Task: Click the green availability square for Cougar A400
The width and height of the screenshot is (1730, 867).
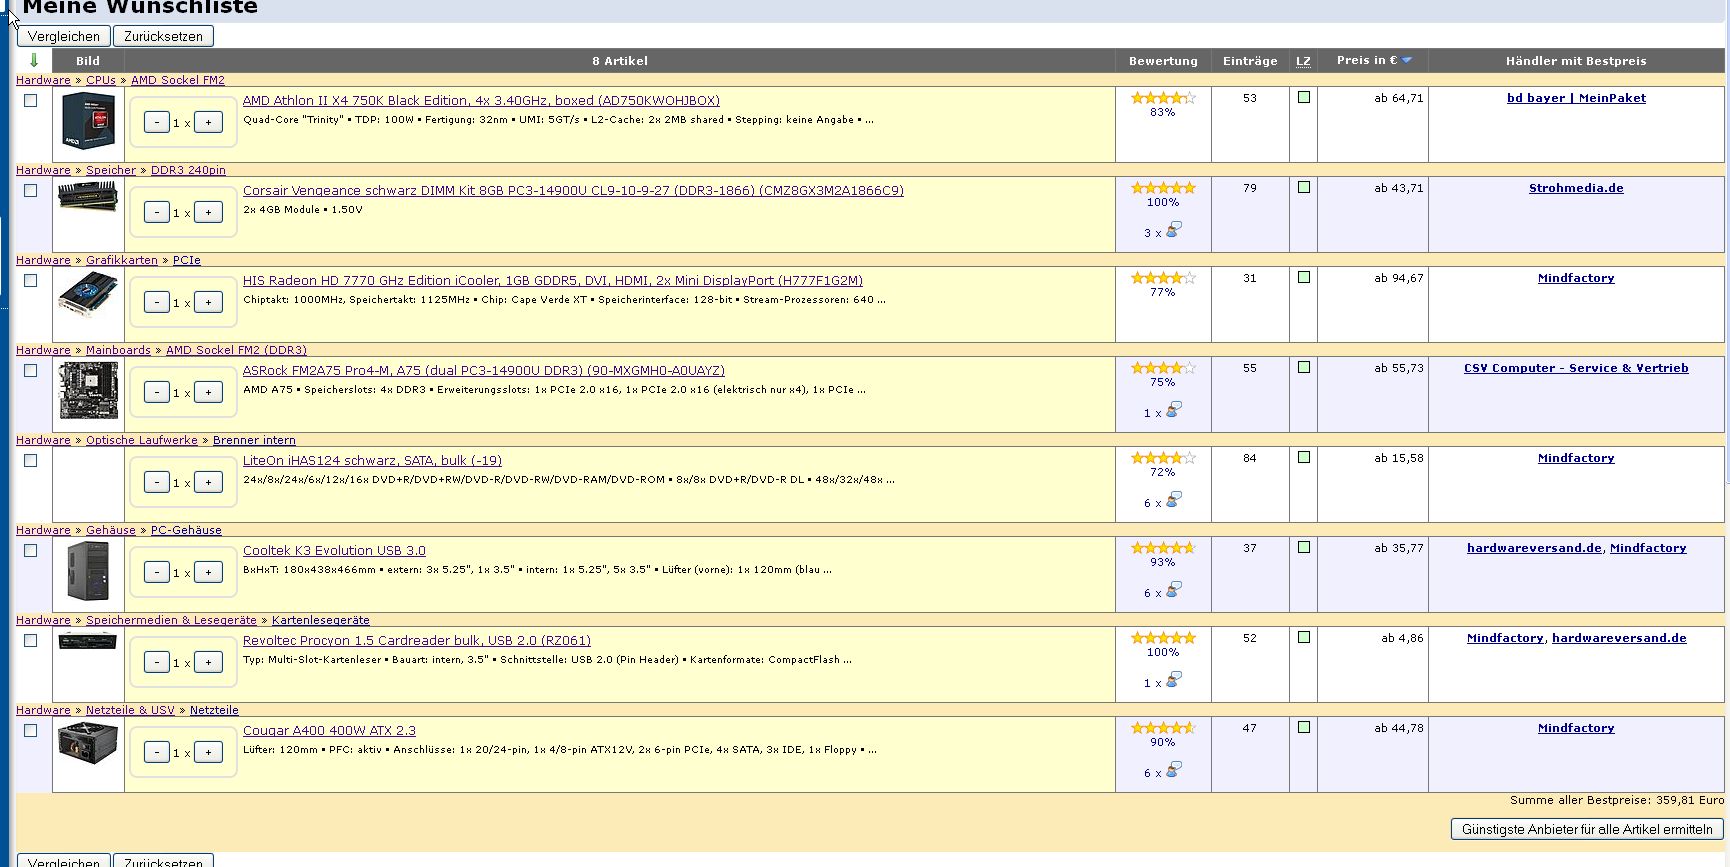Action: [x=1303, y=727]
